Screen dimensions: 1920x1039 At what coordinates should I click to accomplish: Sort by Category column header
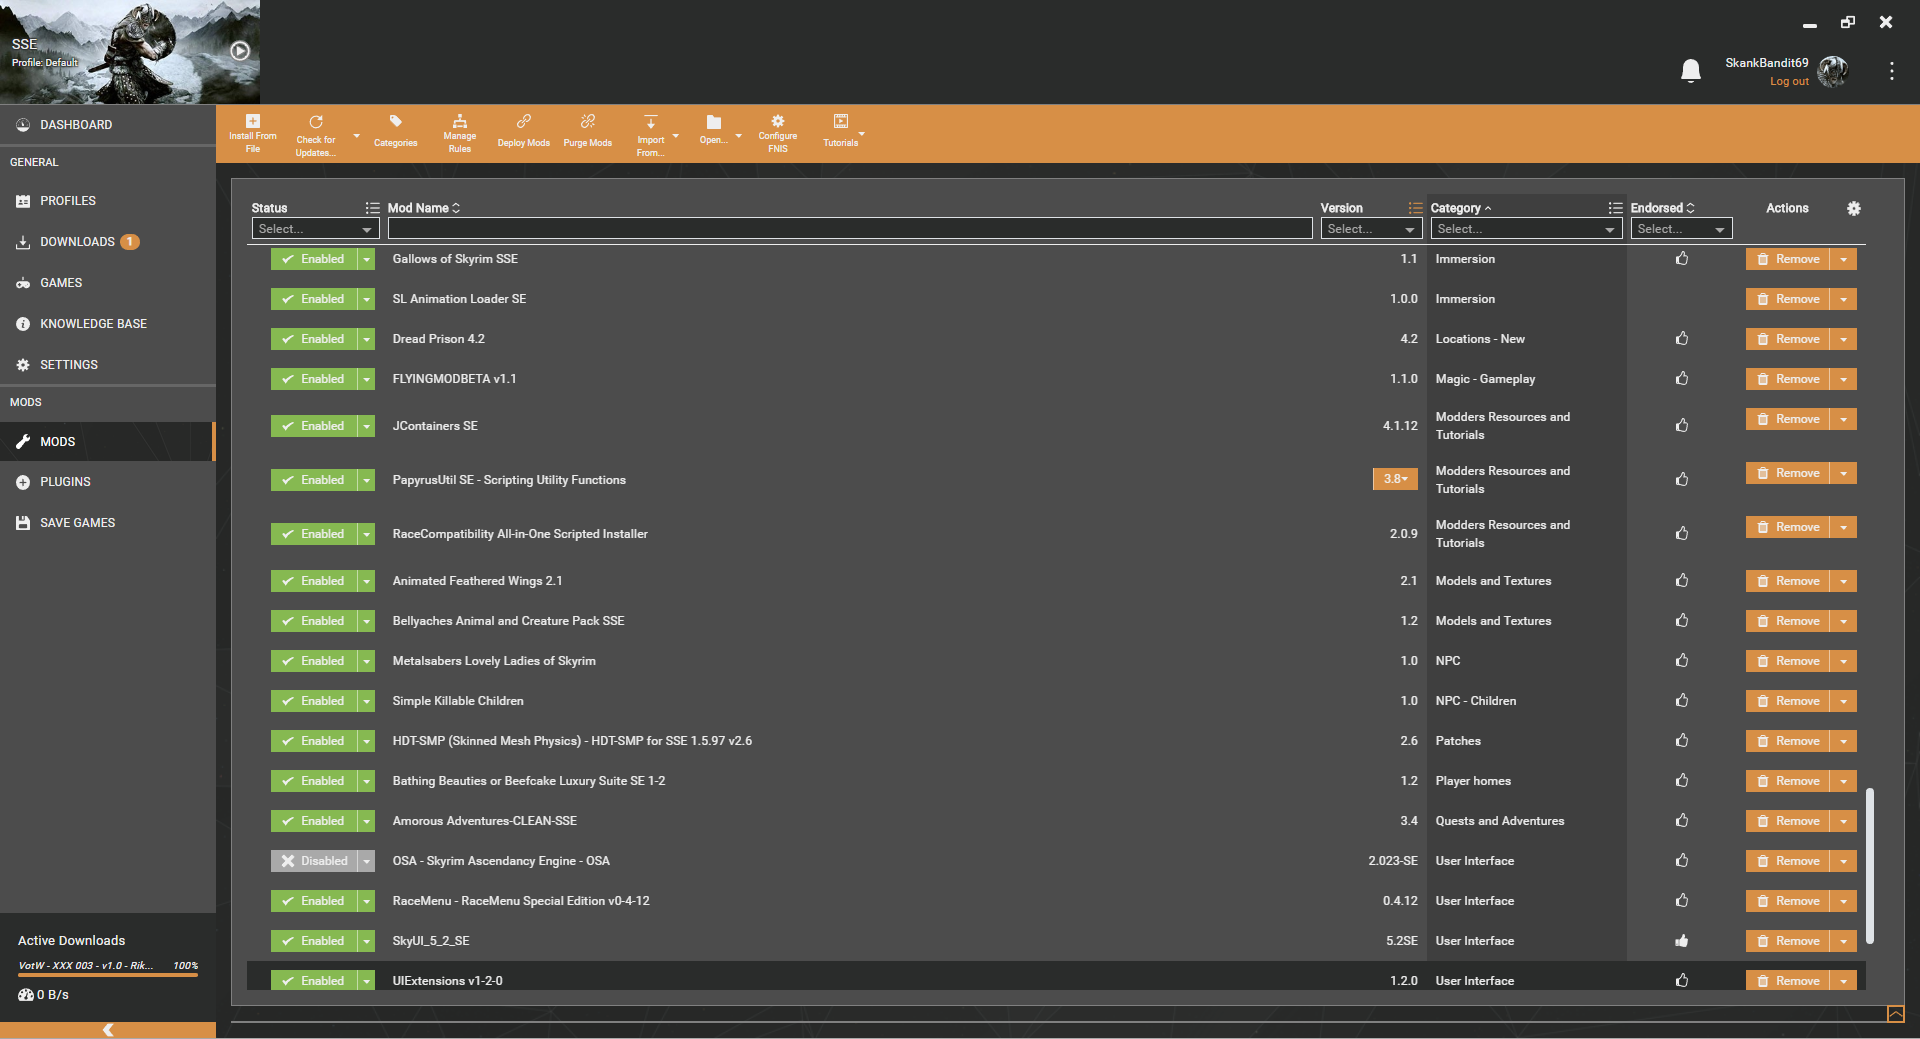pyautogui.click(x=1461, y=208)
